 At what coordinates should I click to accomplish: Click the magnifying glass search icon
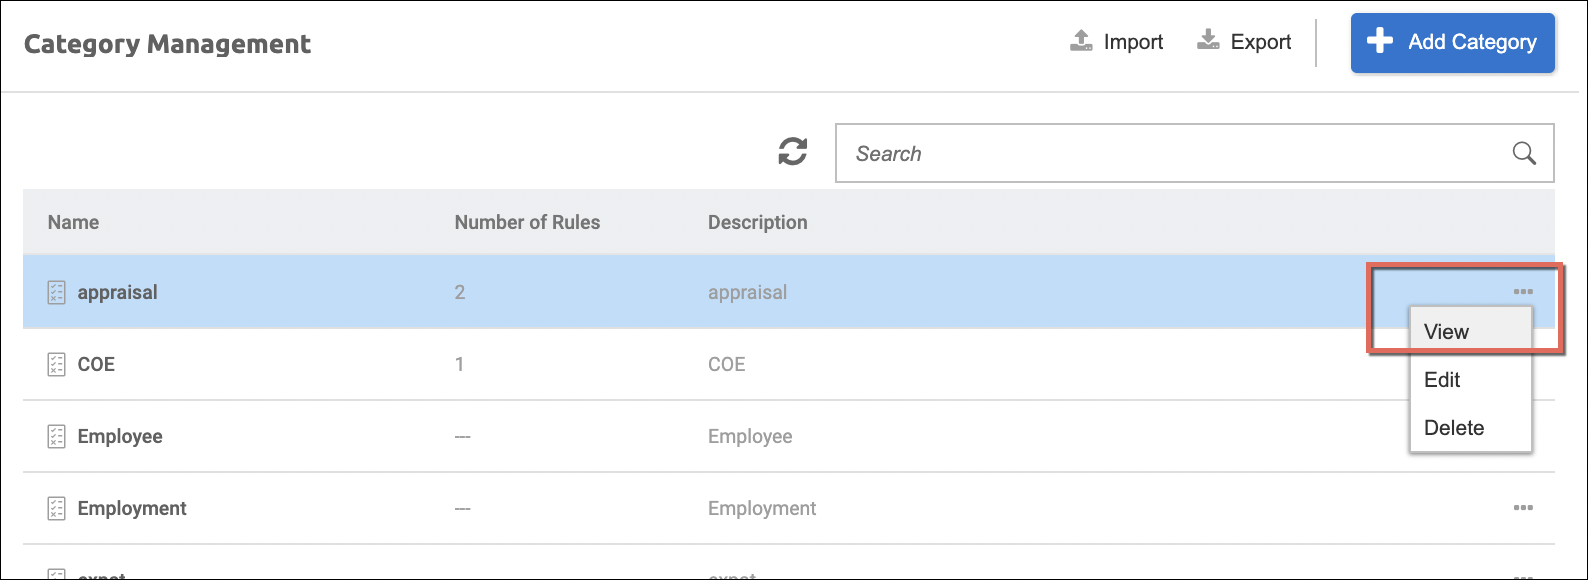tap(1524, 153)
